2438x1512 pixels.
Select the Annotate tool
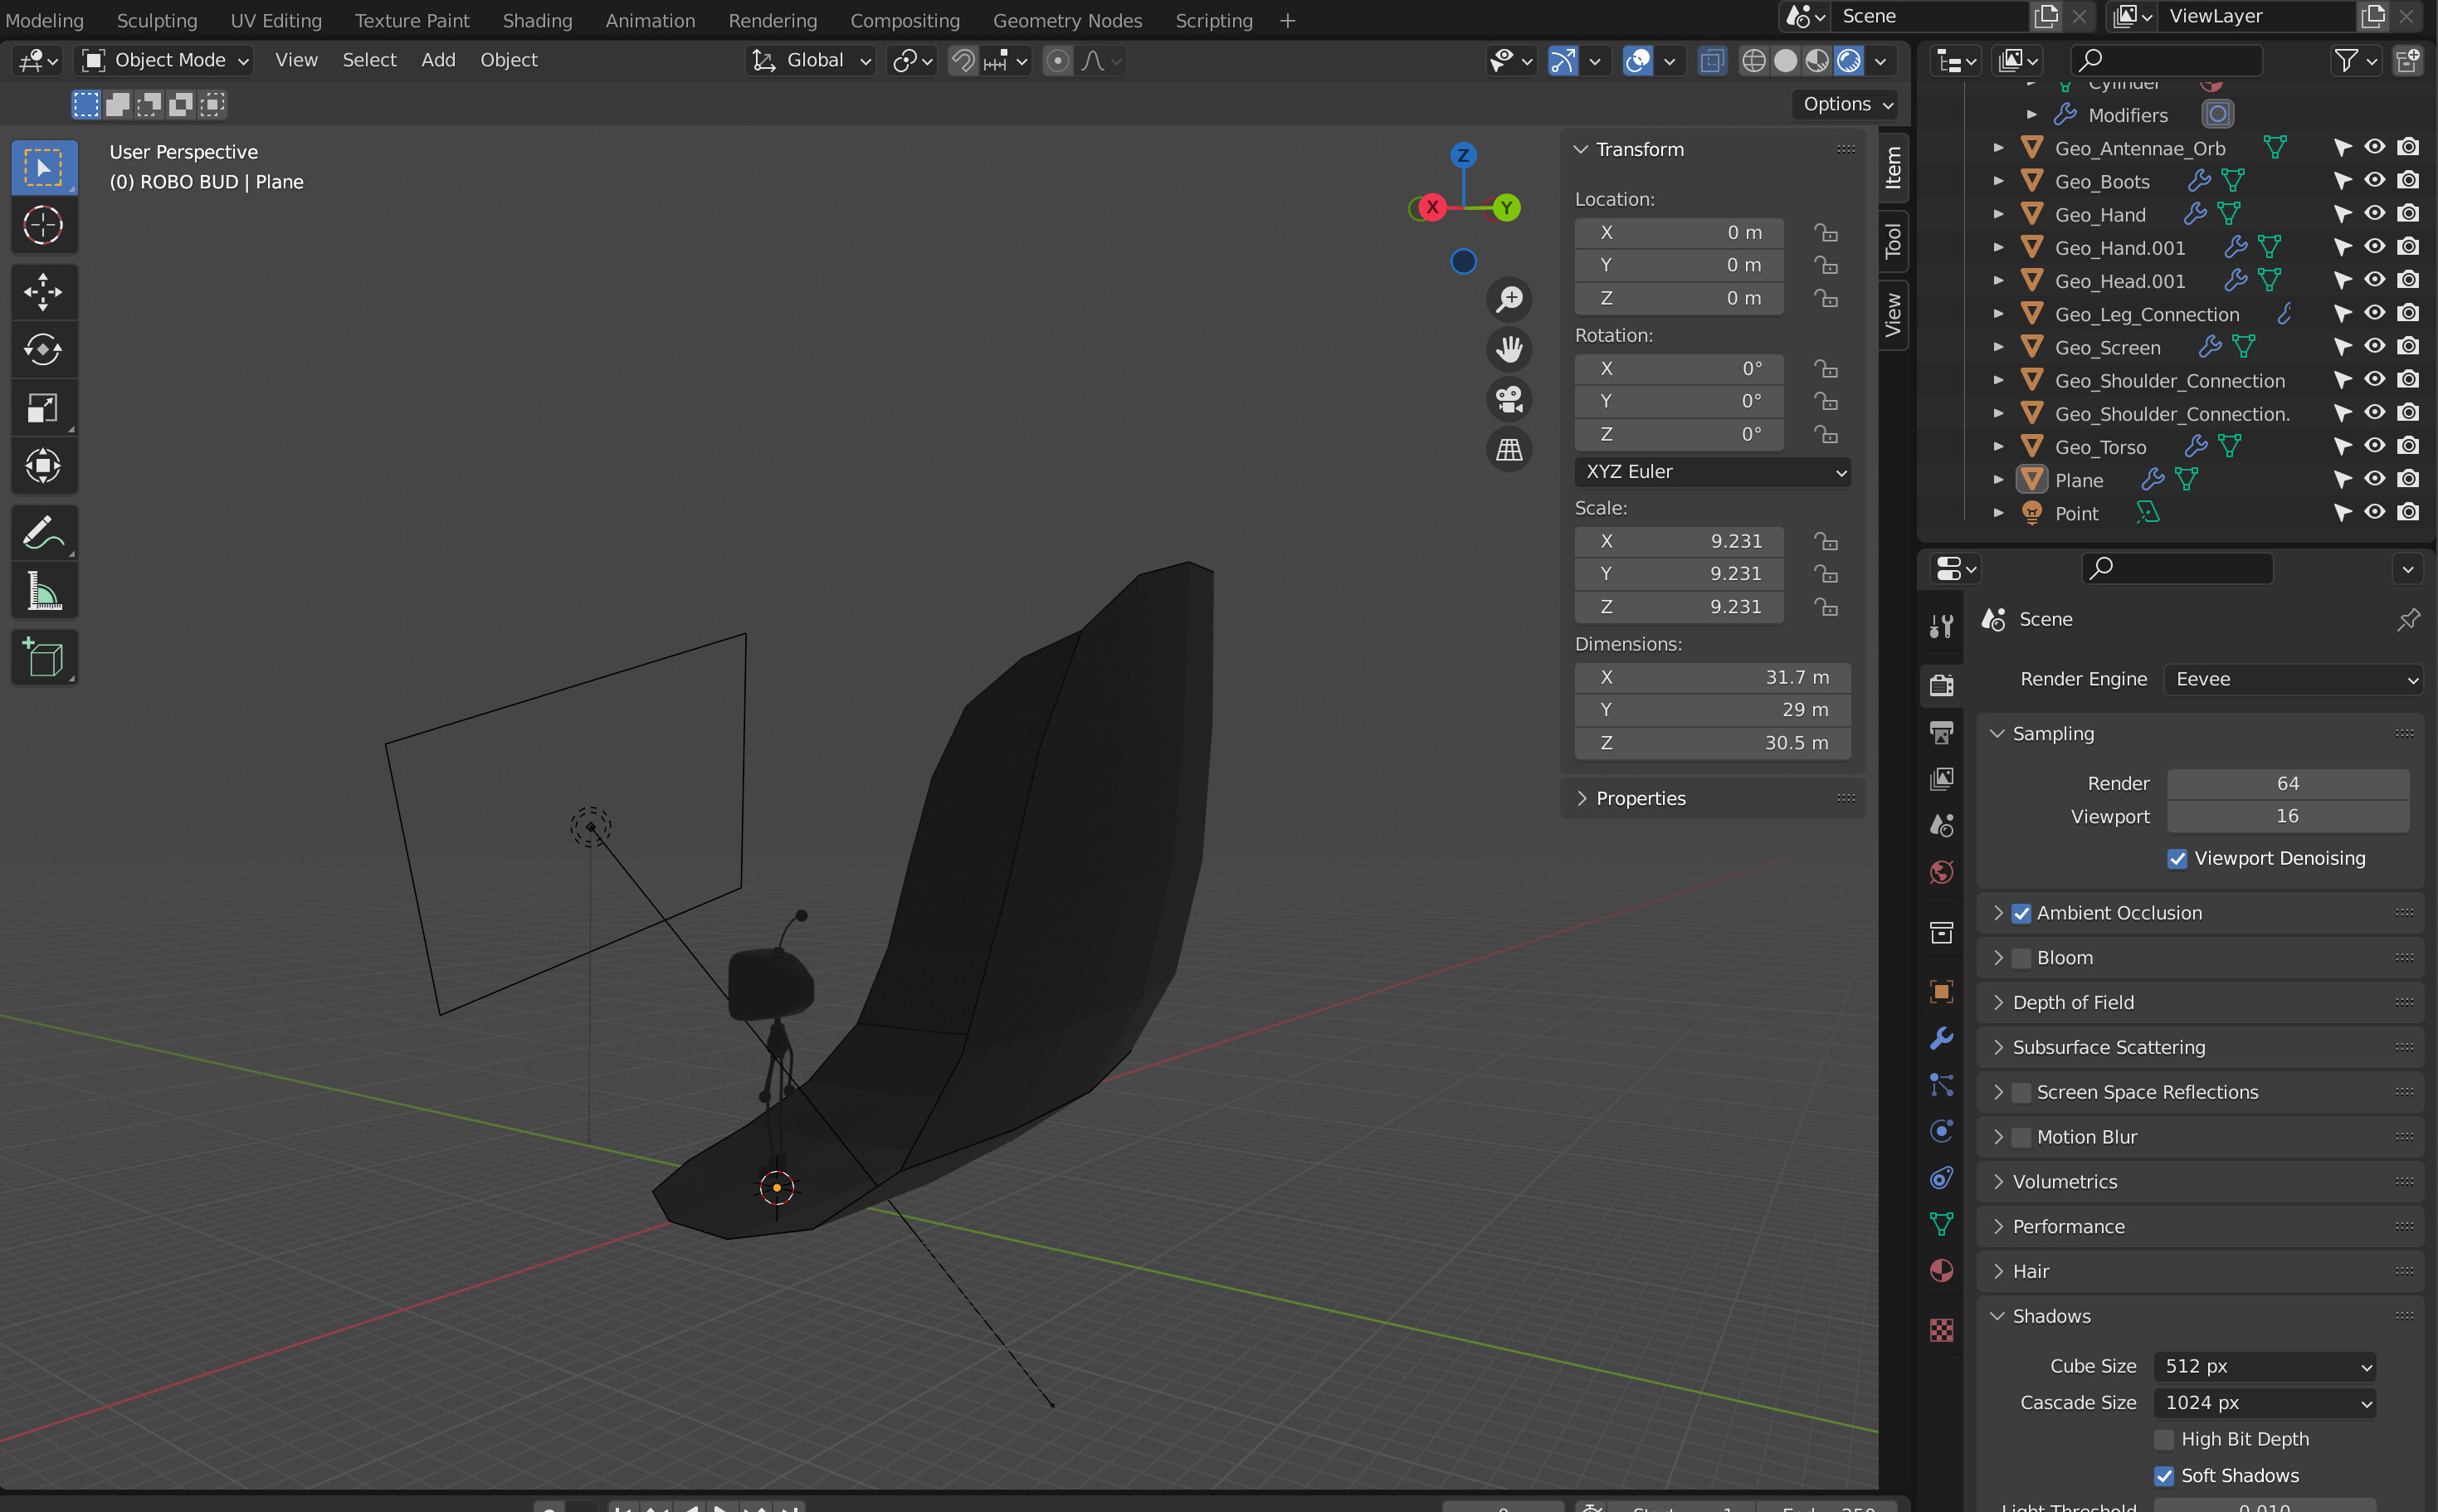coord(44,532)
